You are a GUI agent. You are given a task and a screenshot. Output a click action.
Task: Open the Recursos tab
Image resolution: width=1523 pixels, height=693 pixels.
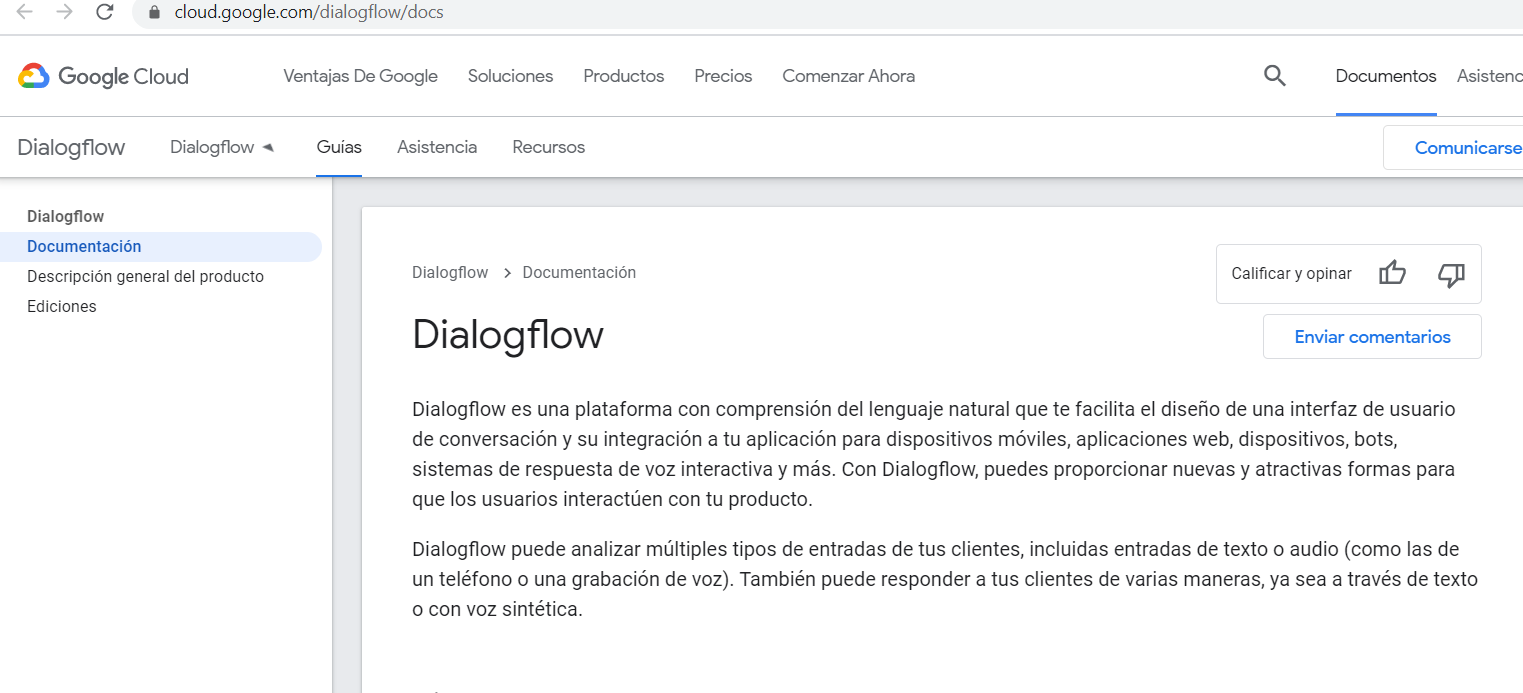[x=548, y=146]
